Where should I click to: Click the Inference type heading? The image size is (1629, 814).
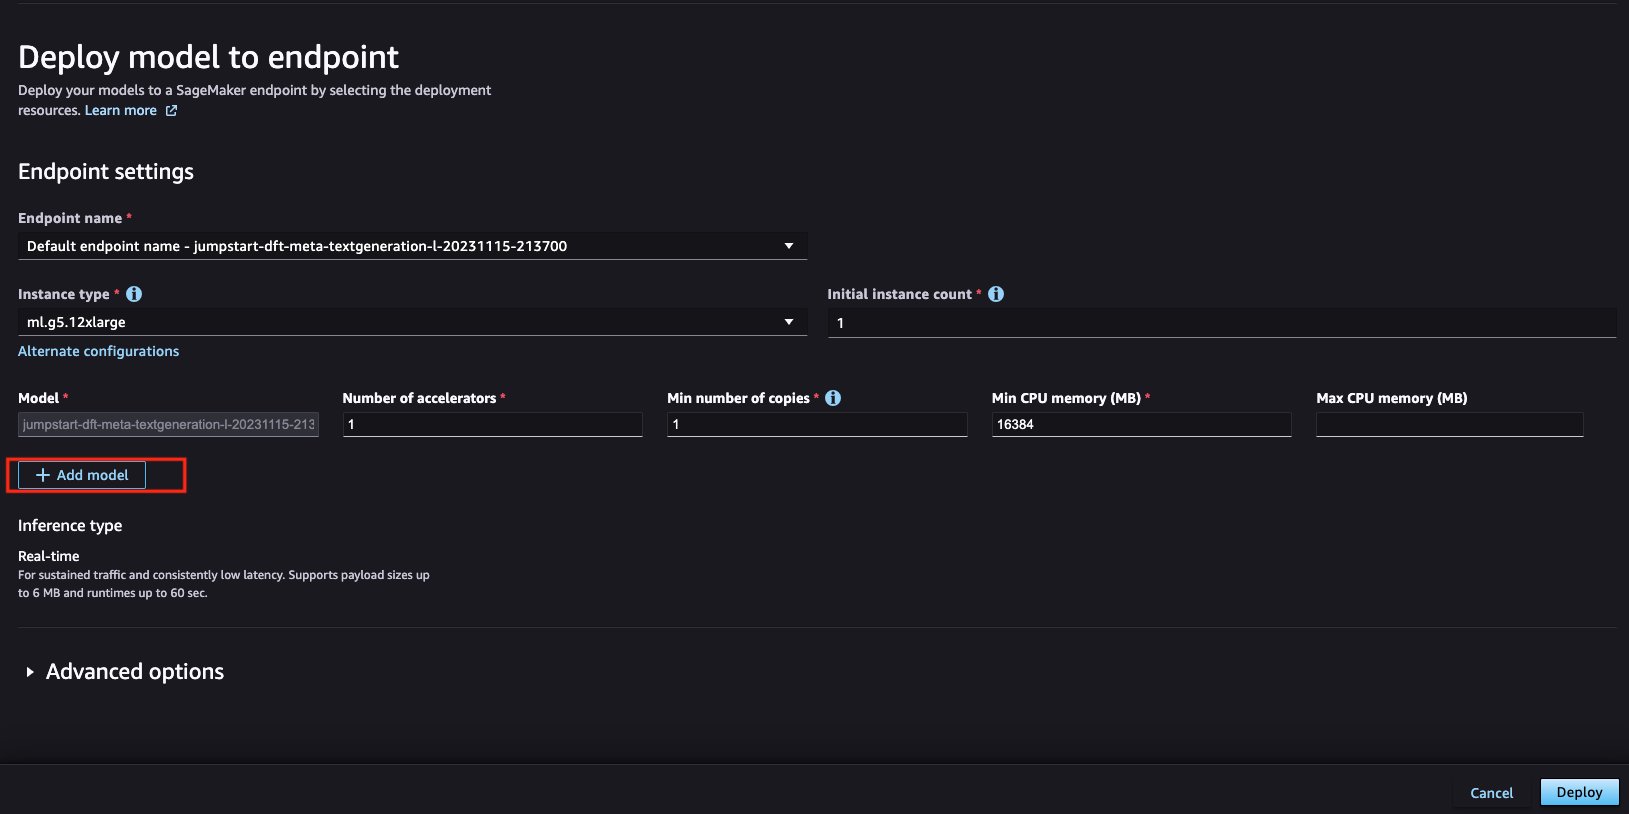[70, 526]
